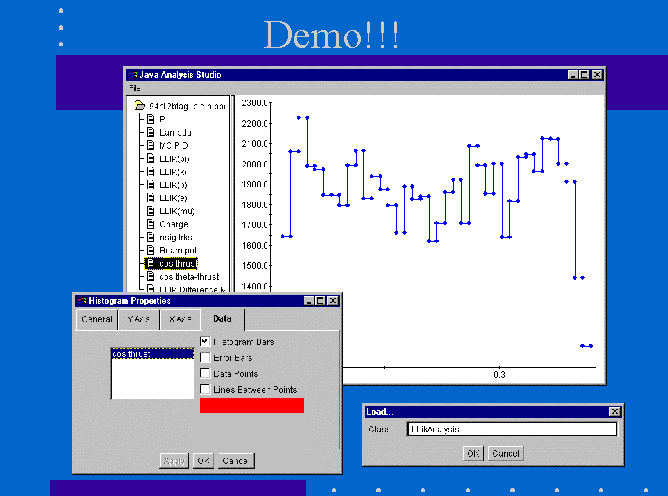
Task: Click the document icon beside LLIK(mu)
Action: (x=151, y=211)
